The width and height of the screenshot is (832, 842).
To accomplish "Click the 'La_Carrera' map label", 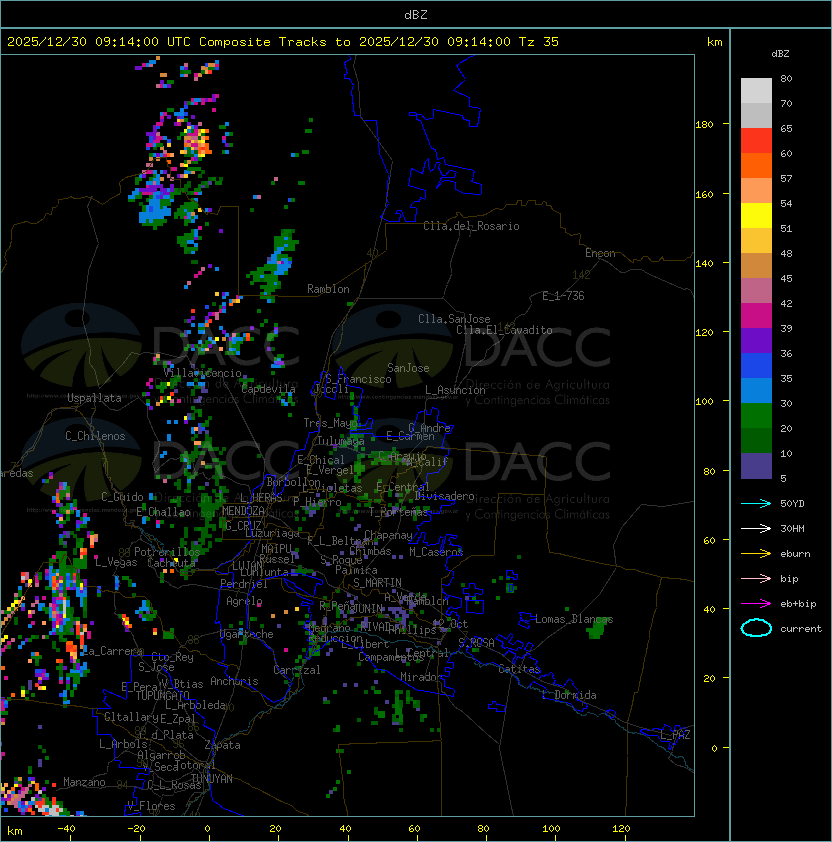I will (x=112, y=651).
